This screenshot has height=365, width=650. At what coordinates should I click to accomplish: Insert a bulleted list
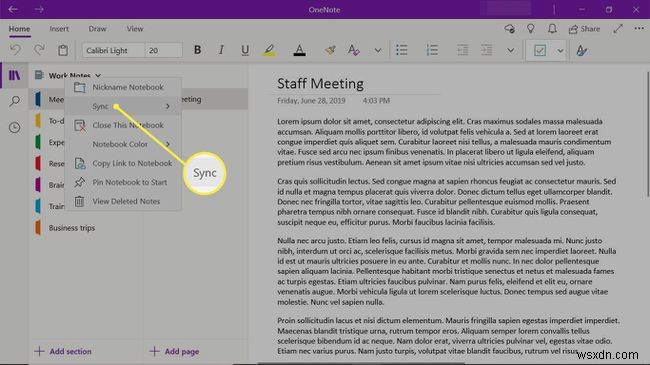tap(401, 50)
